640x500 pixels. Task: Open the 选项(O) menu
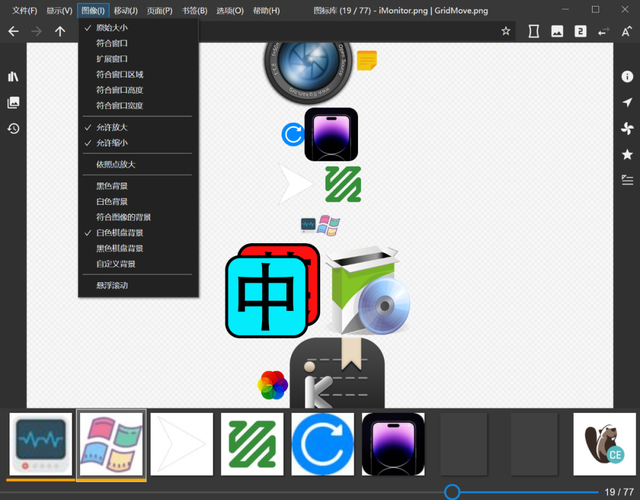point(230,11)
